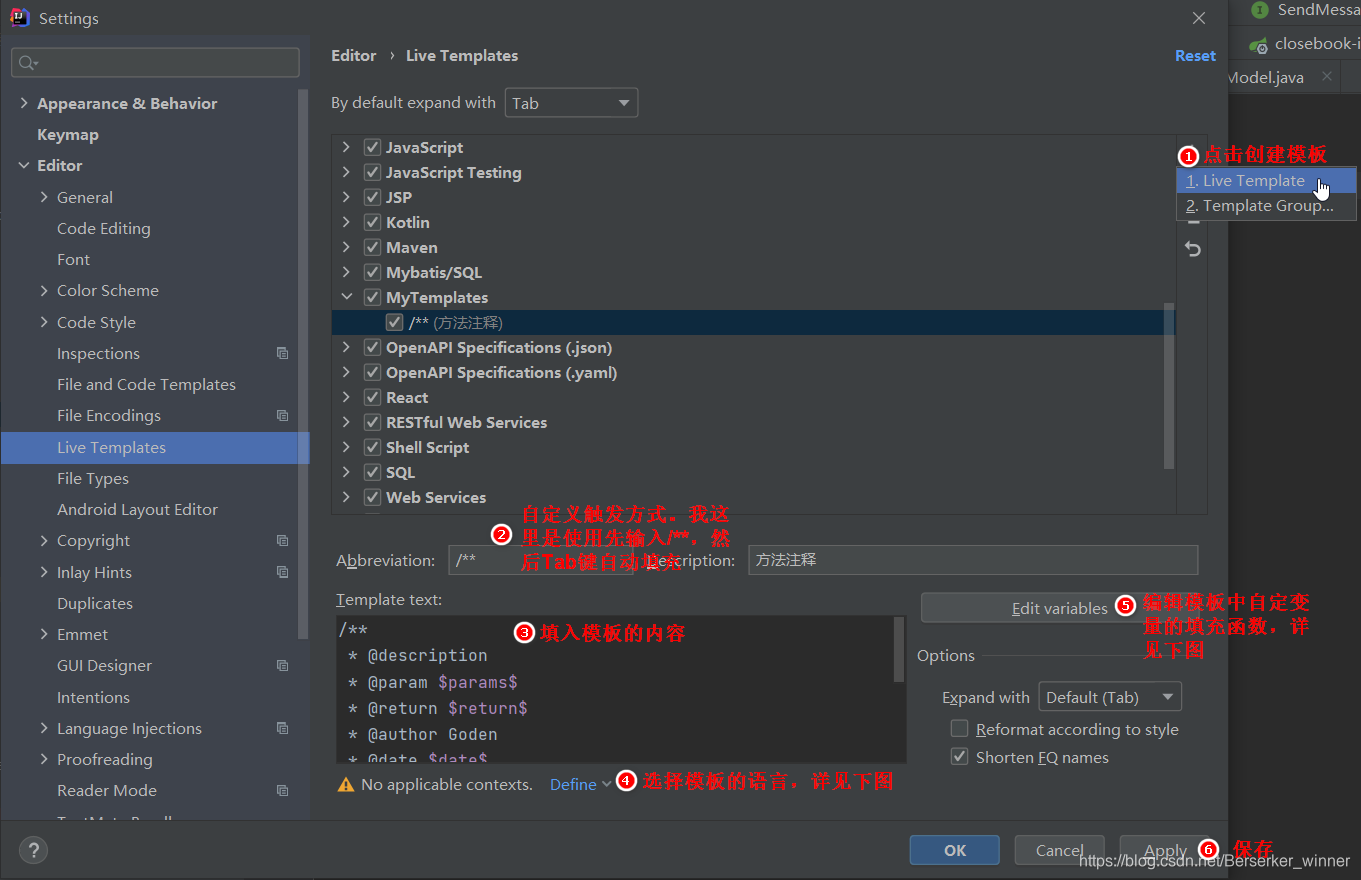
Task: Select the RESTful Web Services group row
Action: [x=753, y=422]
